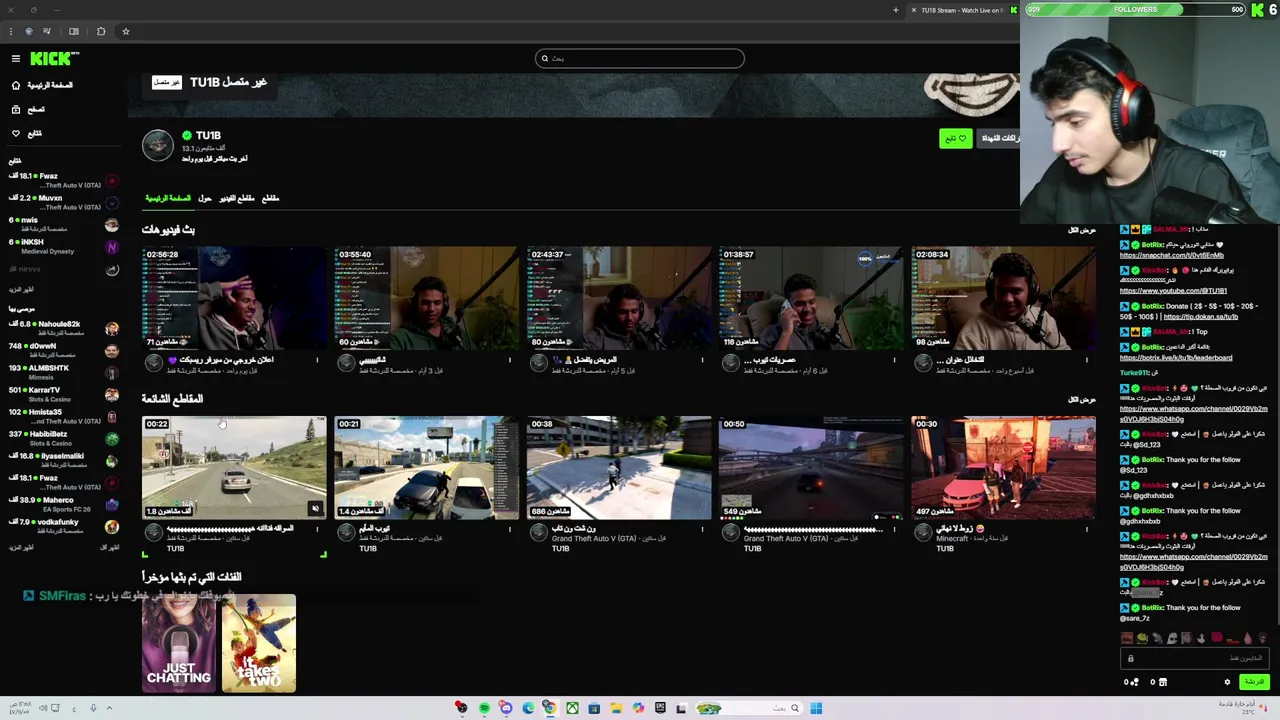Open the Chrome icon on the taskbar
1280x720 pixels.
[x=549, y=709]
